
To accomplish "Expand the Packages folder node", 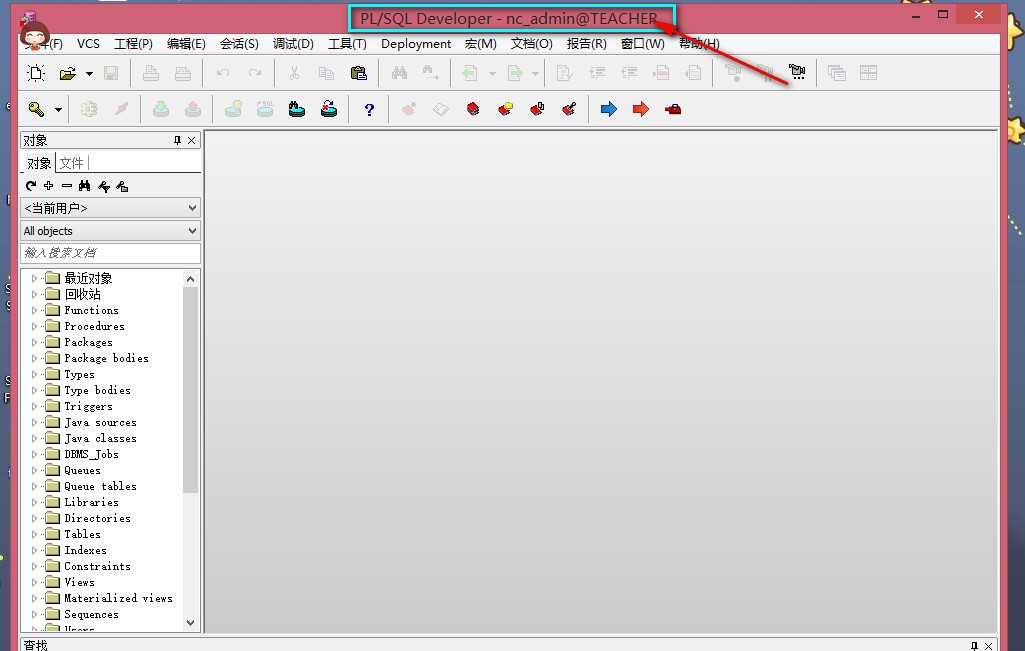I will 35,342.
